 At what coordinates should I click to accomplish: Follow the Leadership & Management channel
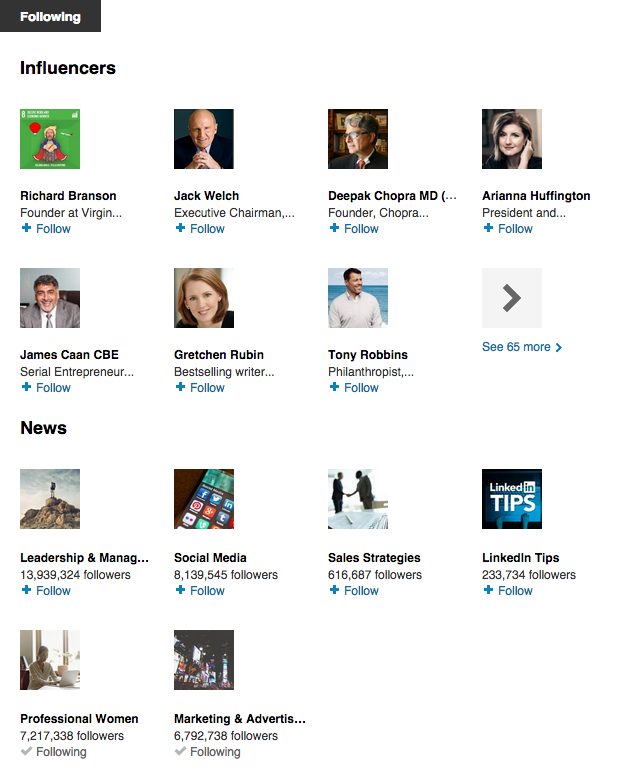(x=46, y=591)
